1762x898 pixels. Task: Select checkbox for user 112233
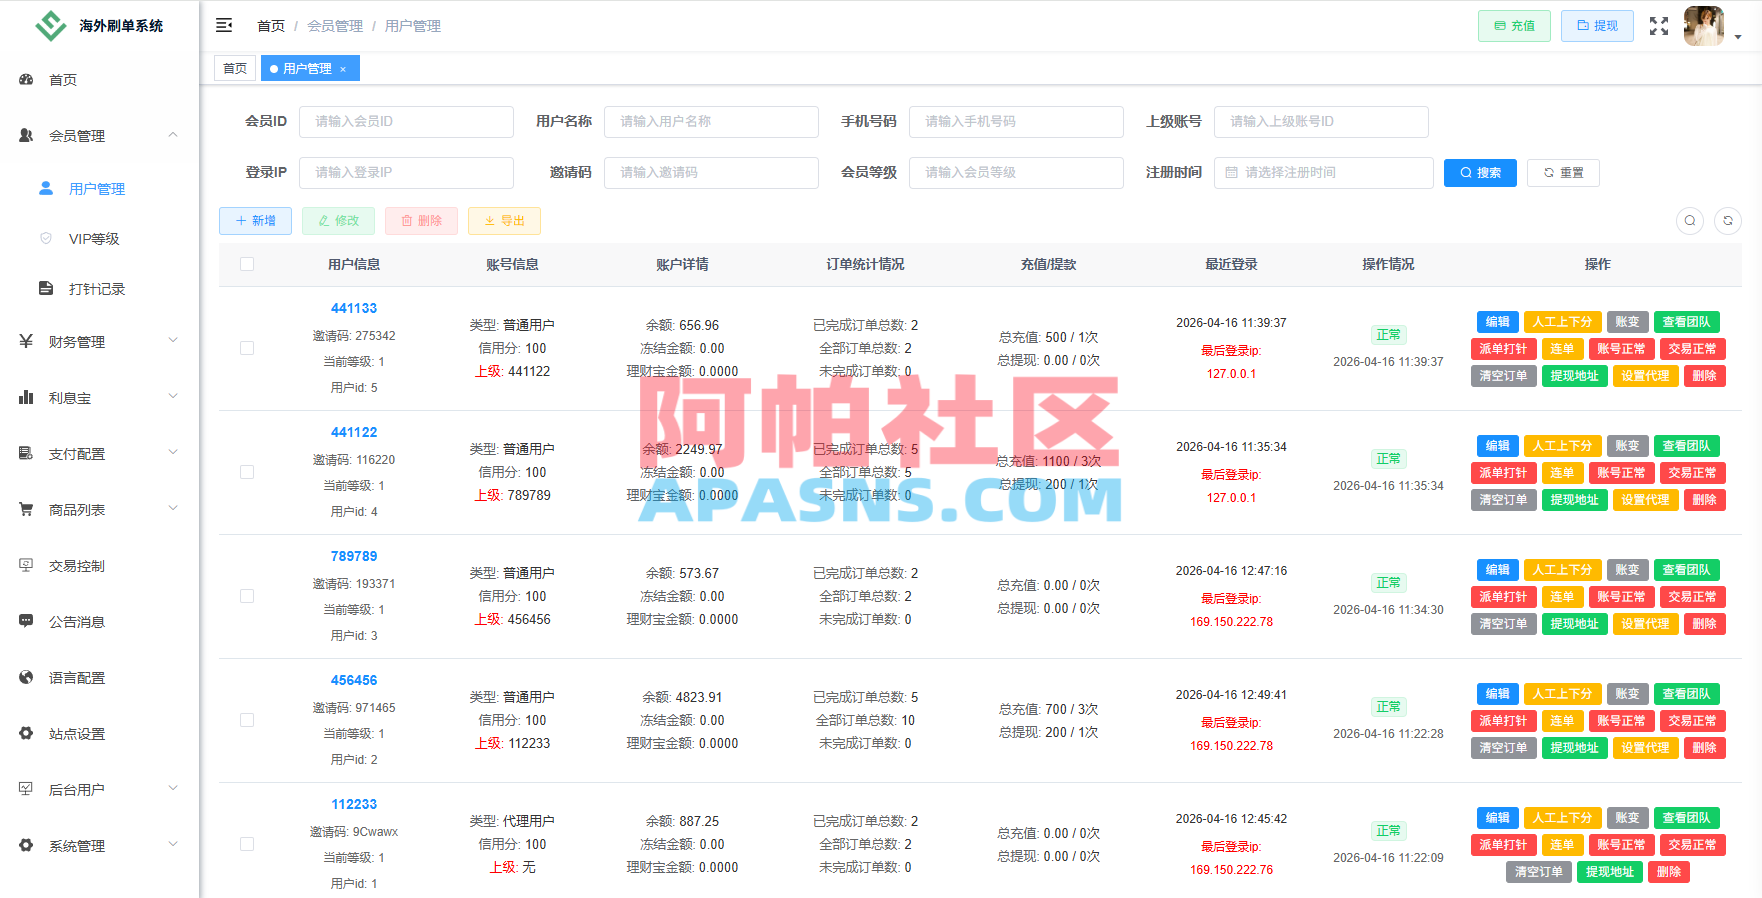point(247,844)
